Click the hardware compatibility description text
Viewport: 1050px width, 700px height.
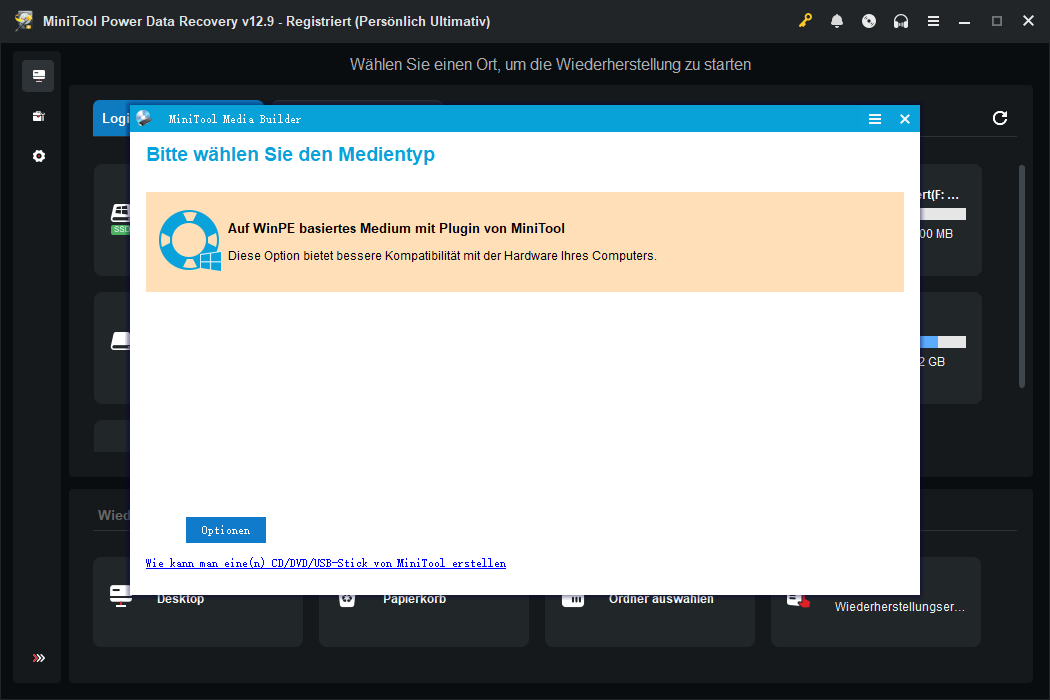442,256
